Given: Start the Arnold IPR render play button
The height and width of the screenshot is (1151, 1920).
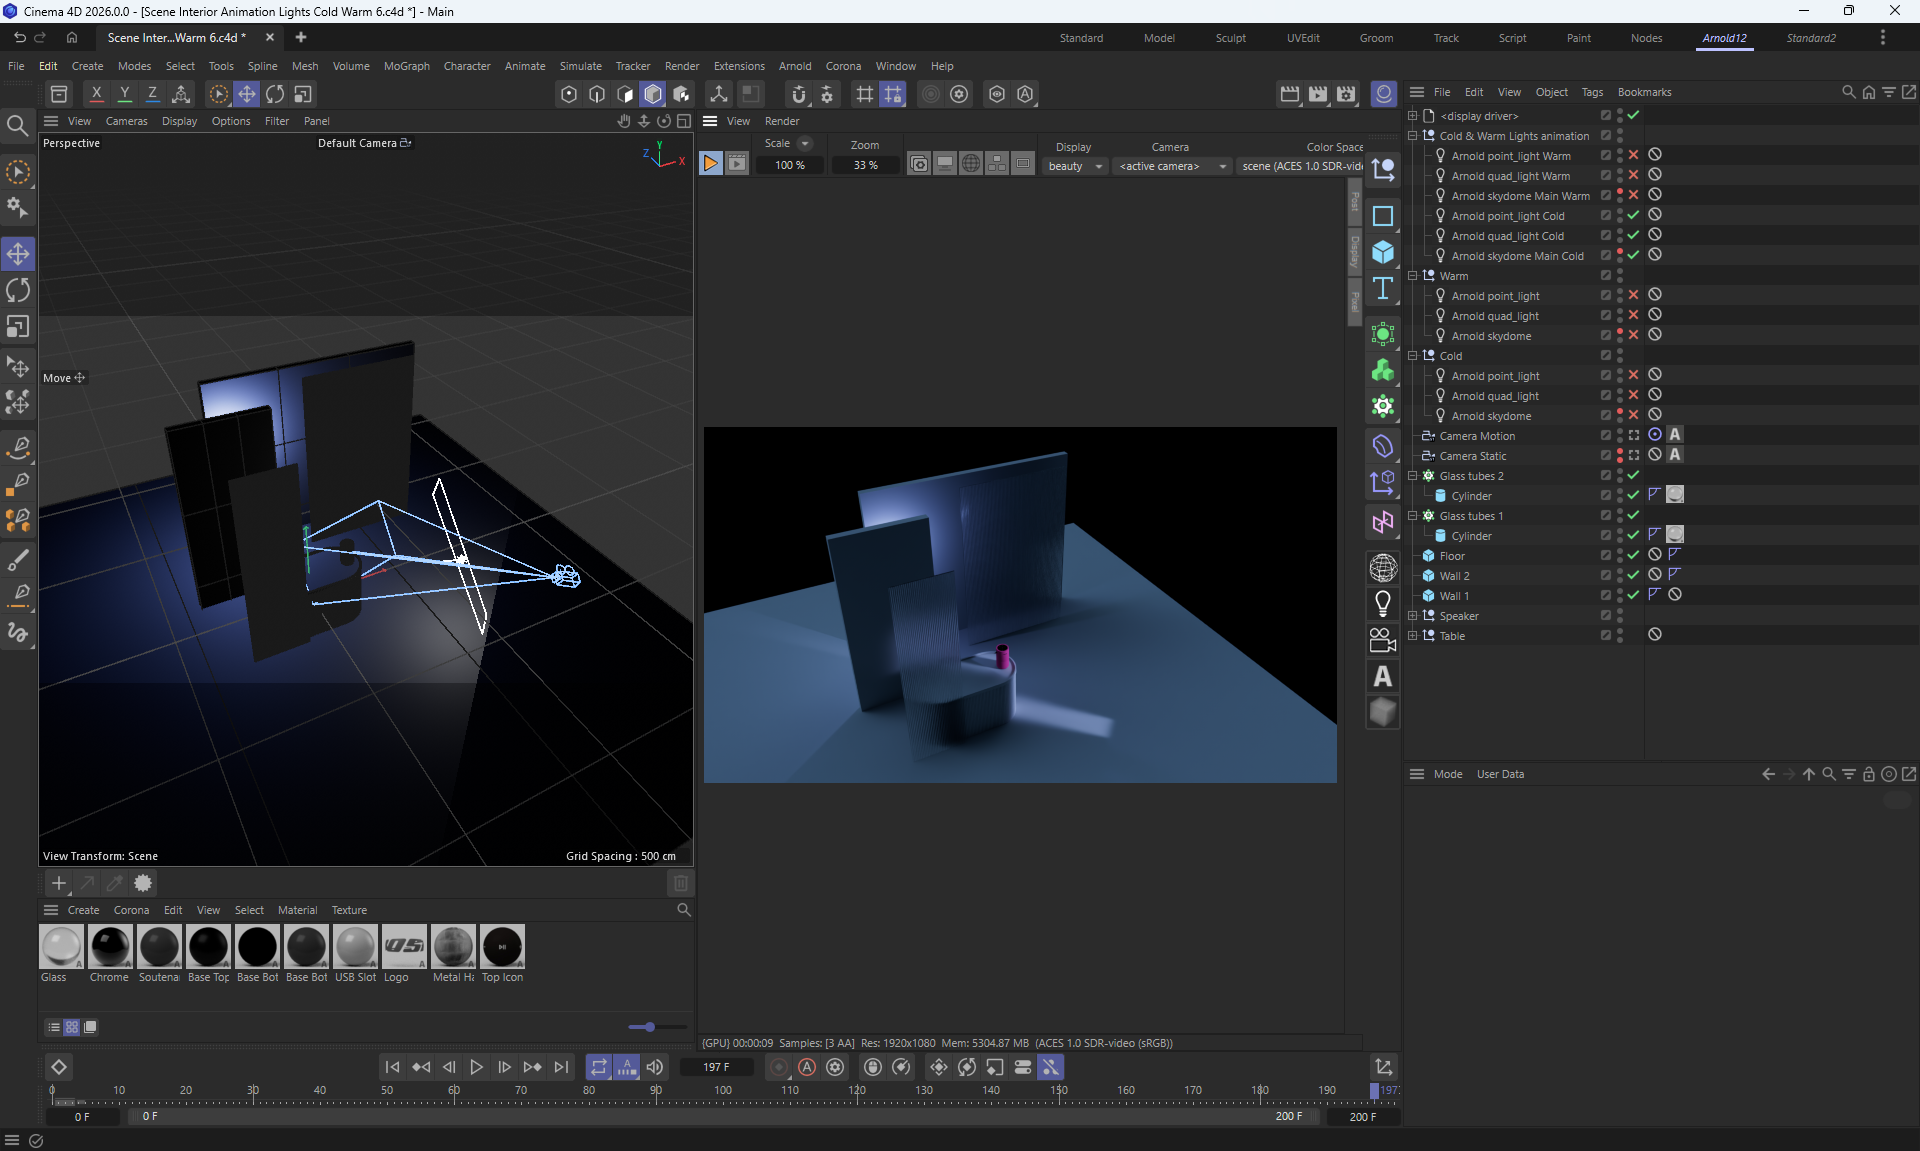Looking at the screenshot, I should (x=710, y=164).
